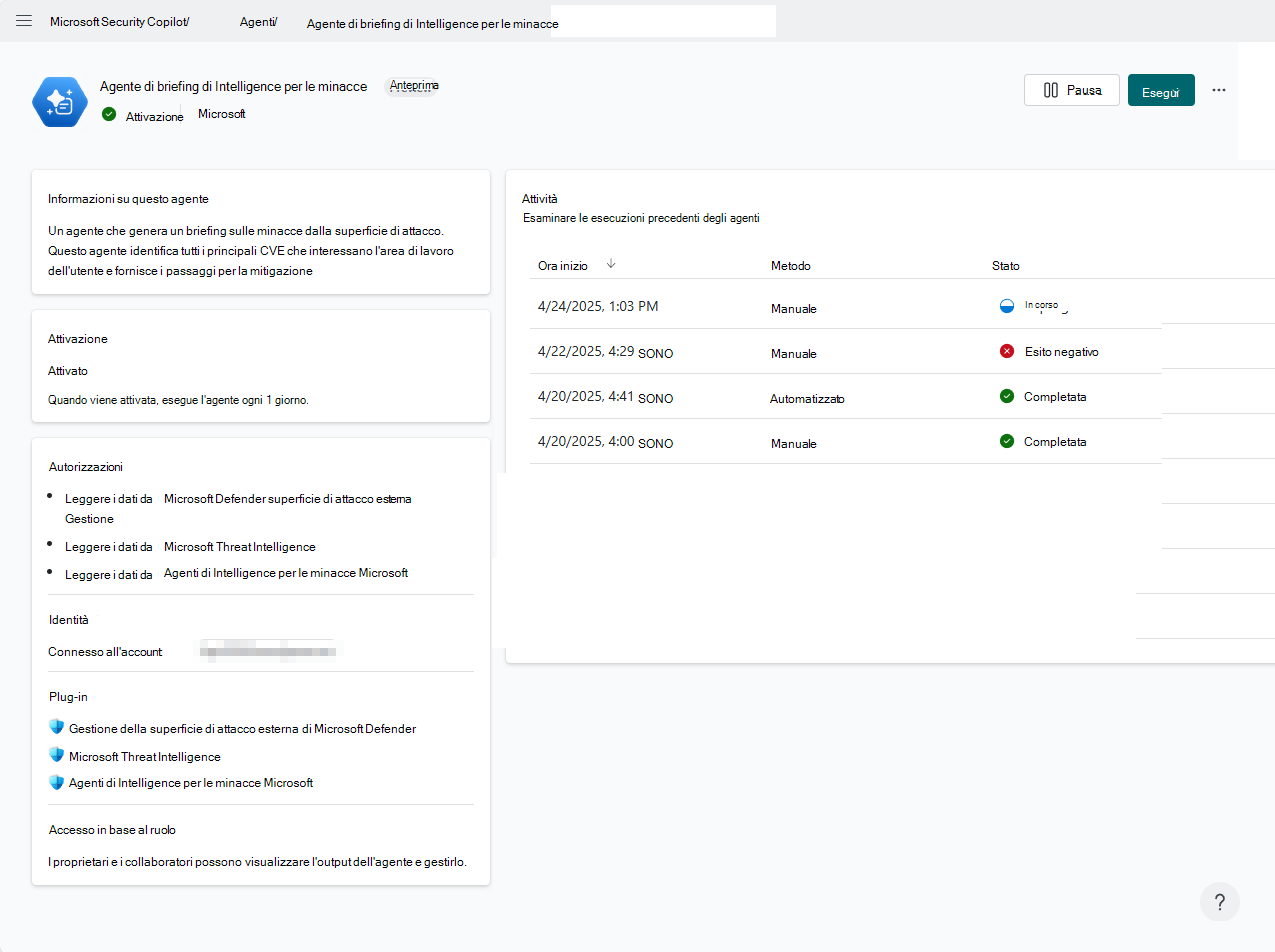Click the Plug-in heading
This screenshot has width=1275, height=952.
tap(69, 696)
